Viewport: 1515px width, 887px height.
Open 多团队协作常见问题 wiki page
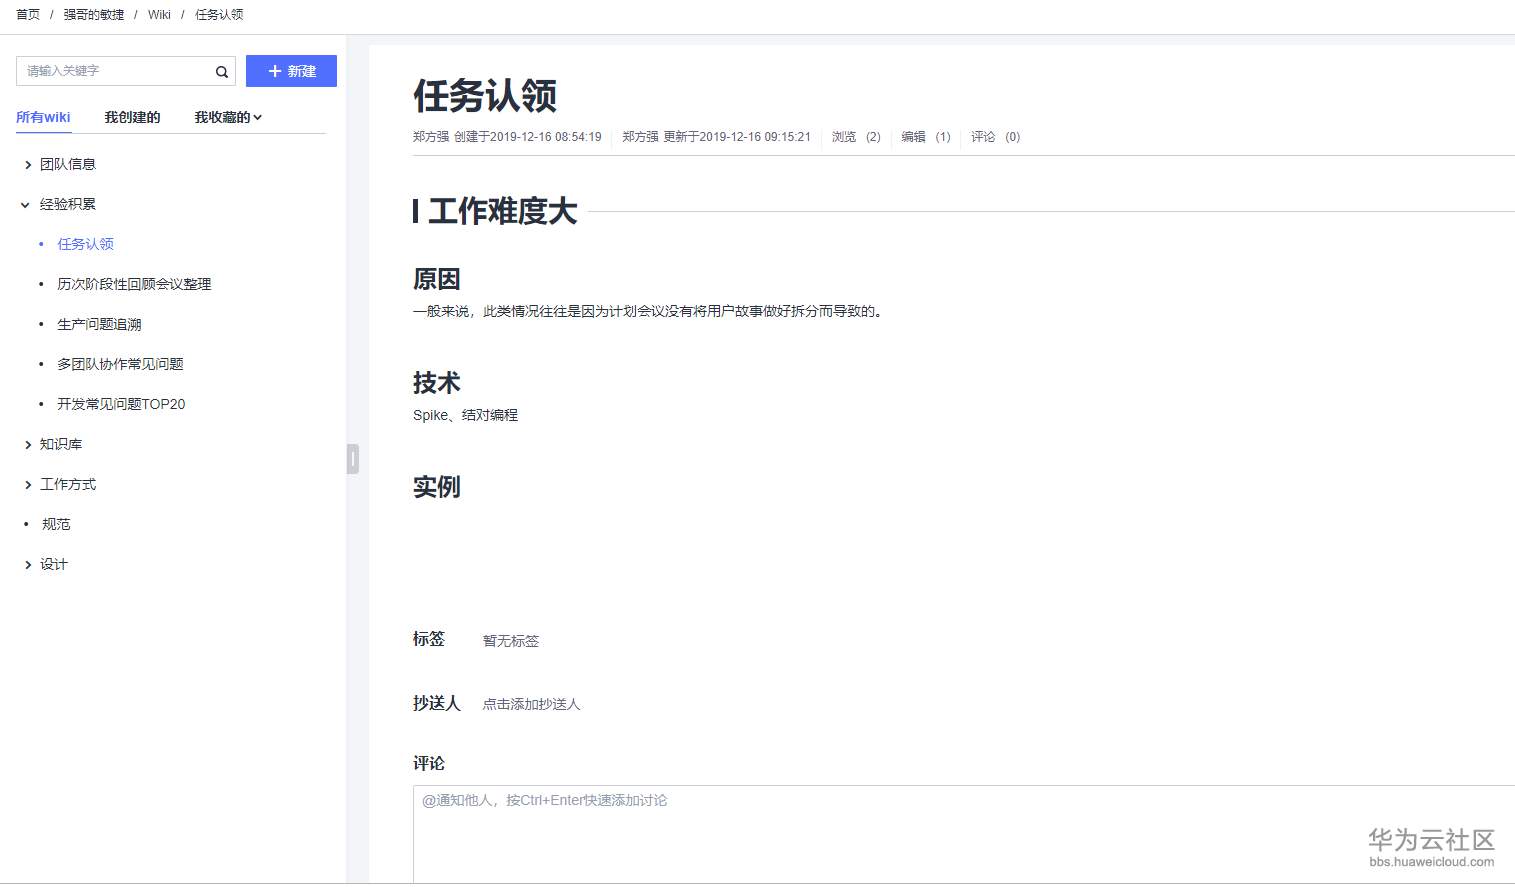(120, 364)
